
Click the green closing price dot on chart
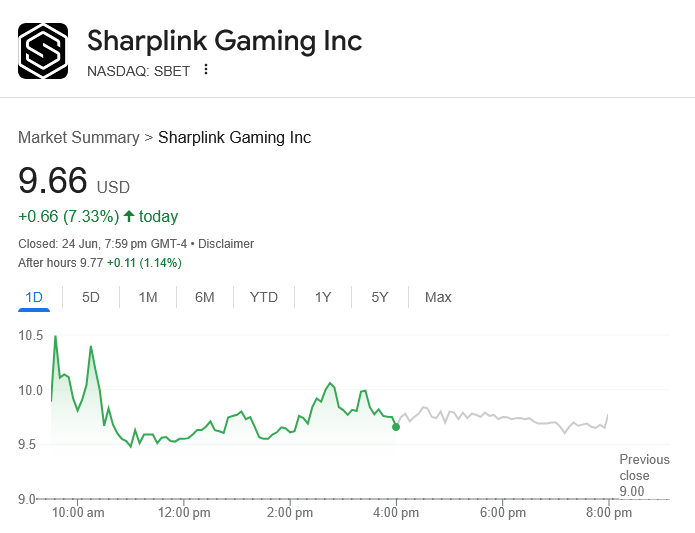396,427
